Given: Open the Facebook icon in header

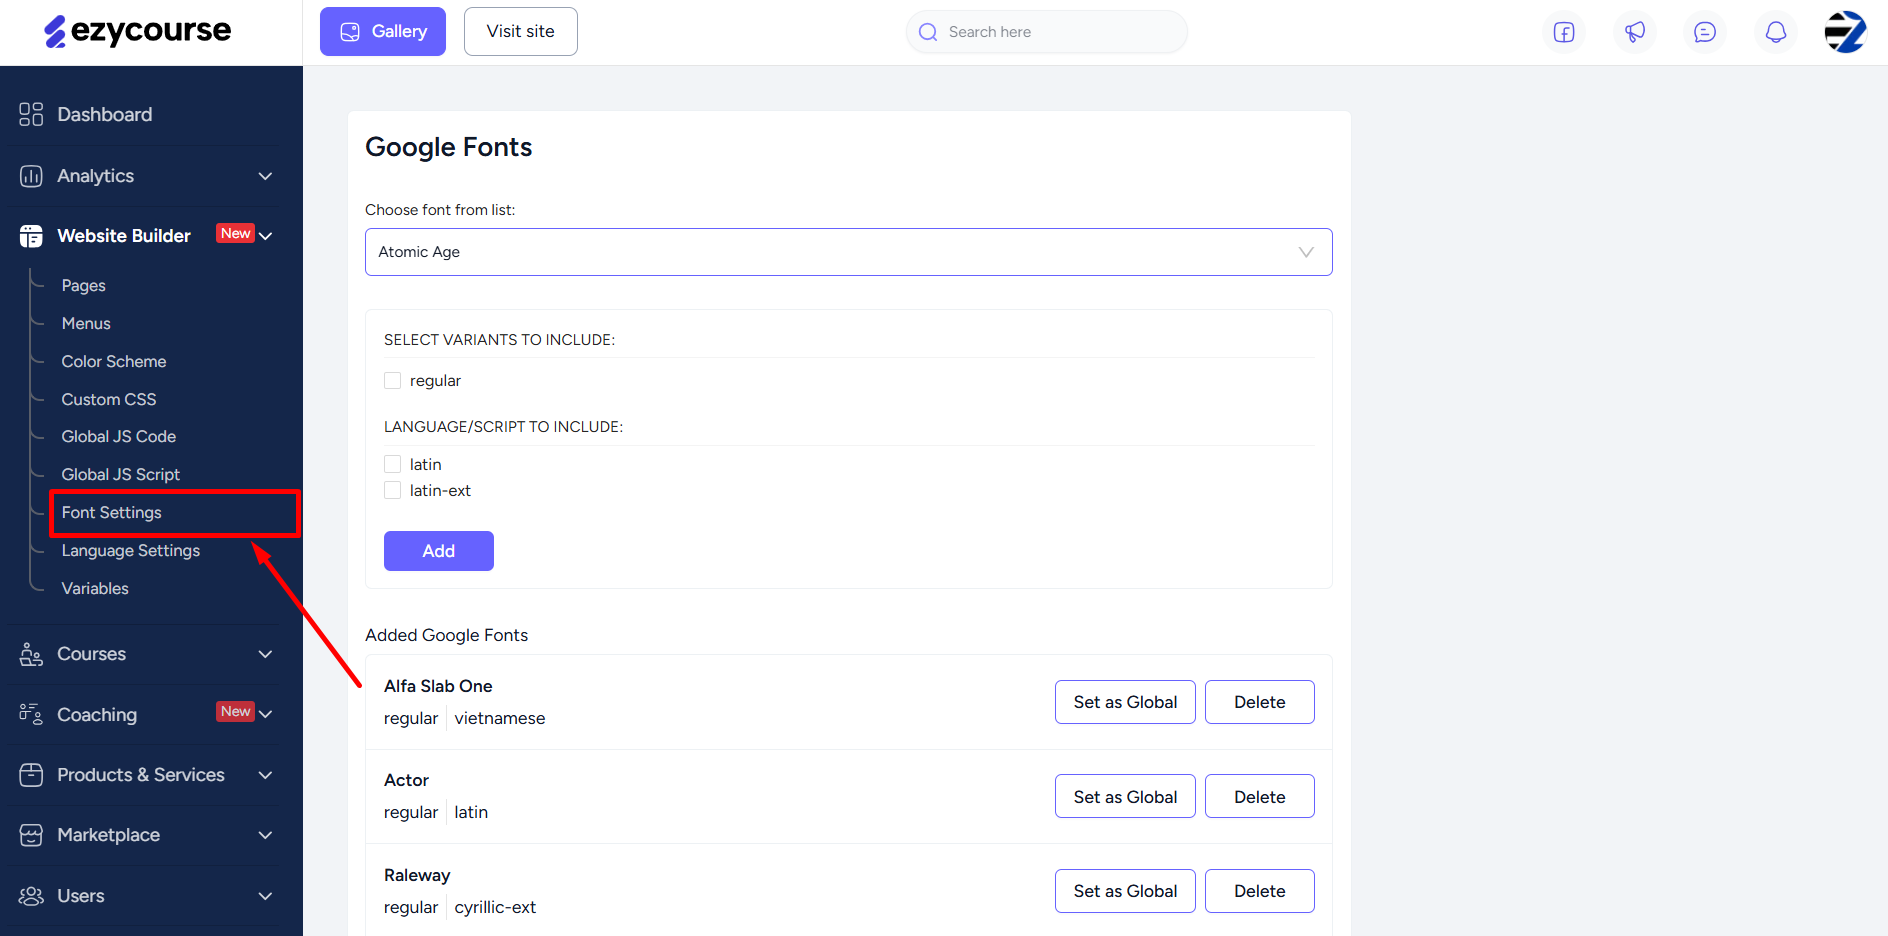Looking at the screenshot, I should pos(1564,32).
